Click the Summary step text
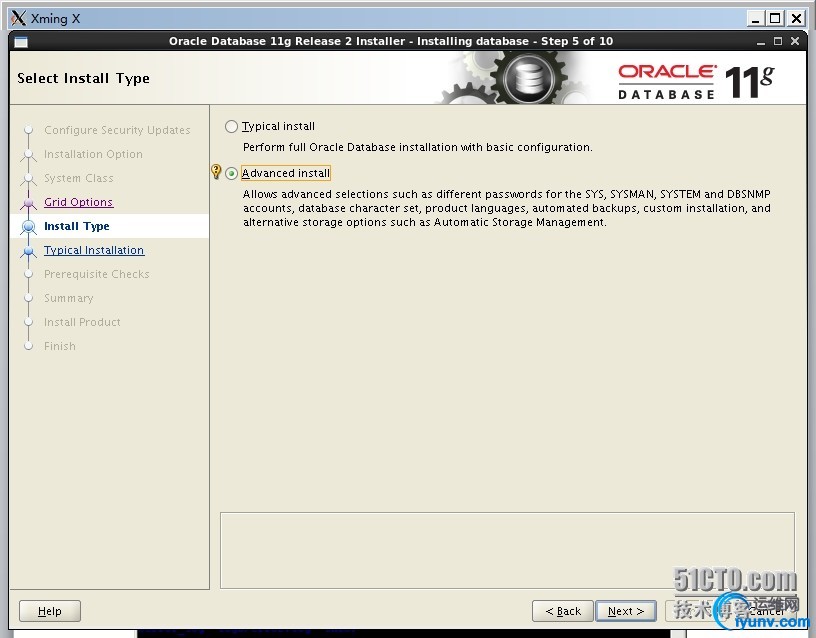 [69, 298]
